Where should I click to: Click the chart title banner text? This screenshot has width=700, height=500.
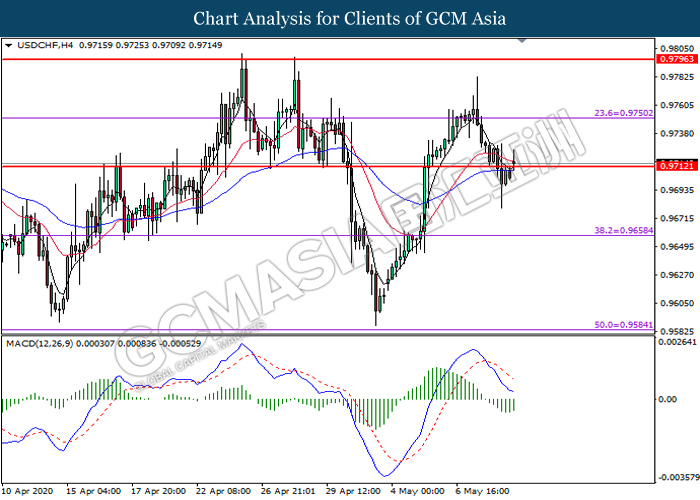[x=350, y=18]
